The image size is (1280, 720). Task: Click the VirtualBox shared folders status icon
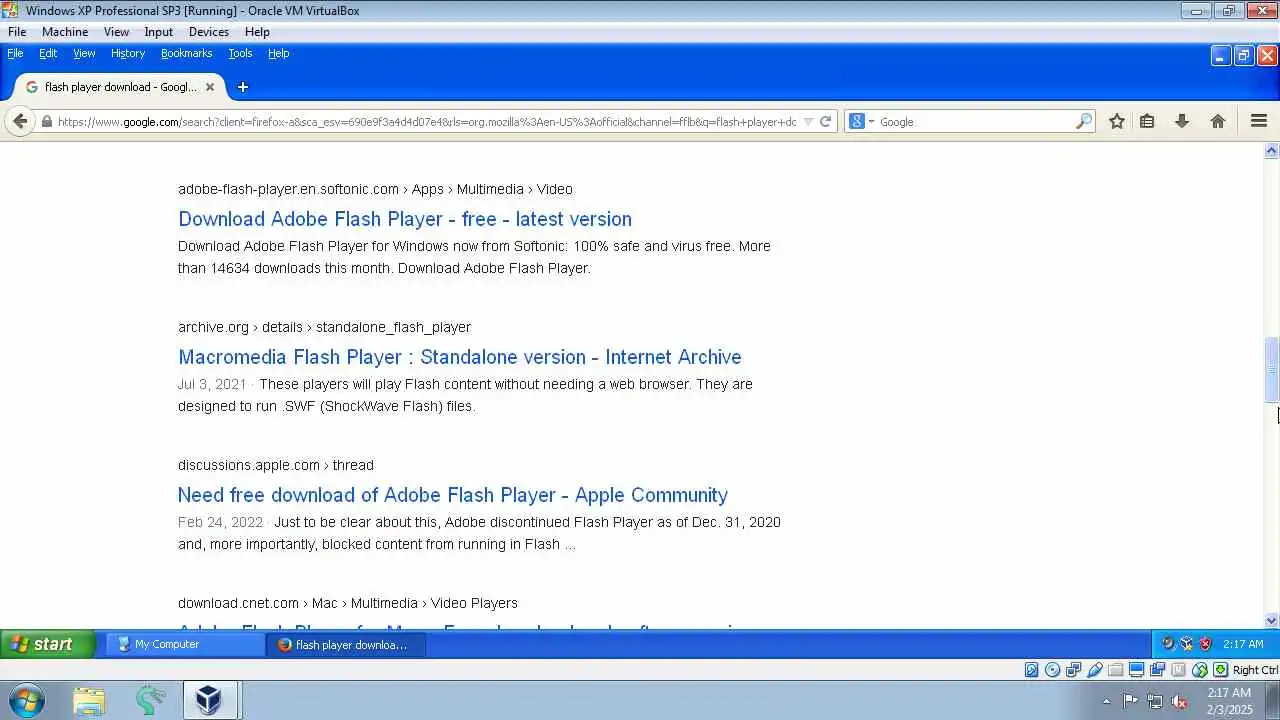point(1115,670)
